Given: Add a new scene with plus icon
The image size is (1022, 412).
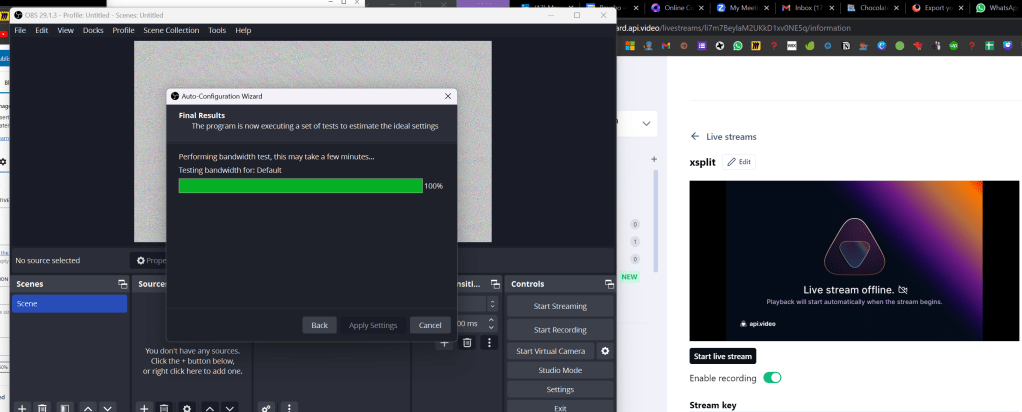Looking at the screenshot, I should [x=22, y=407].
